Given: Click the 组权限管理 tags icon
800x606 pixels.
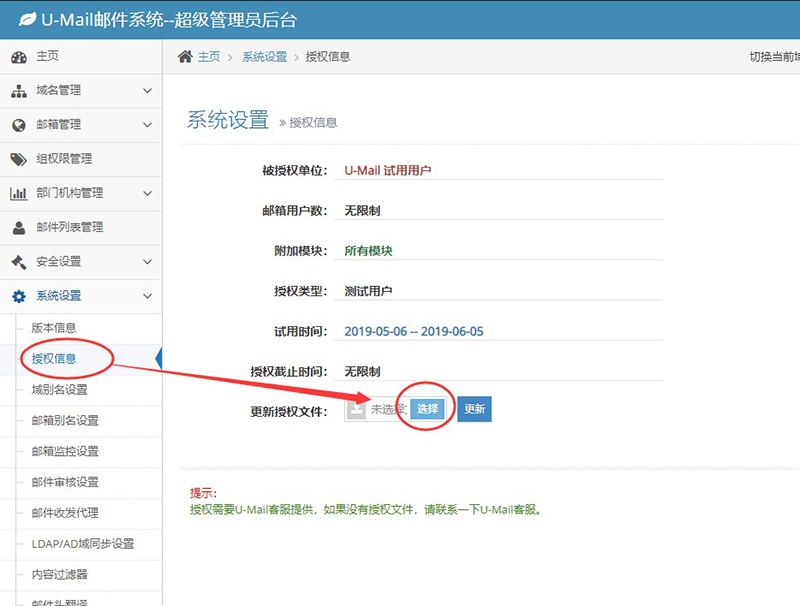Looking at the screenshot, I should (x=18, y=159).
